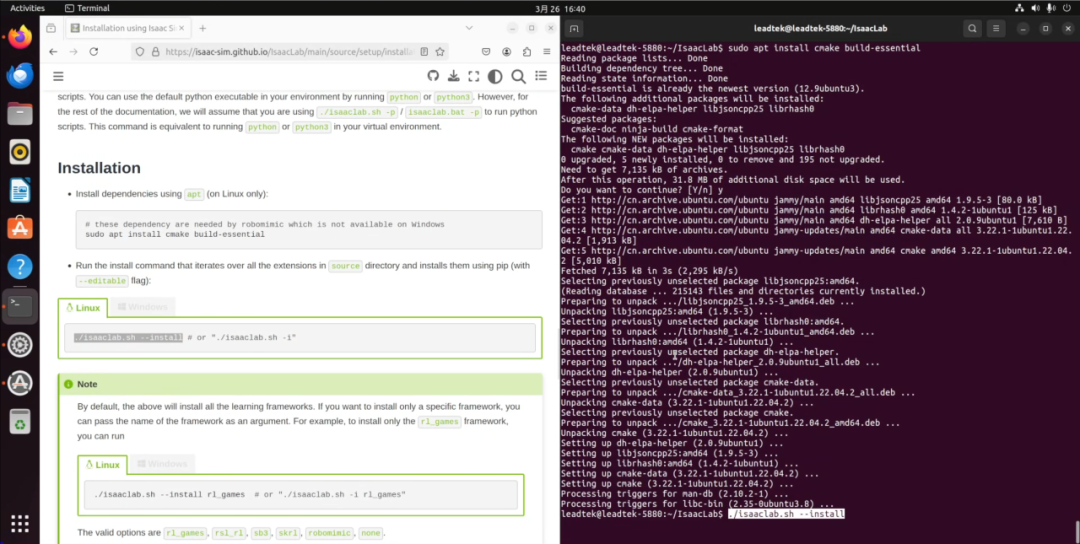Select Linux tab above isaaclab.sh --install
This screenshot has width=1080, height=544.
coord(83,307)
